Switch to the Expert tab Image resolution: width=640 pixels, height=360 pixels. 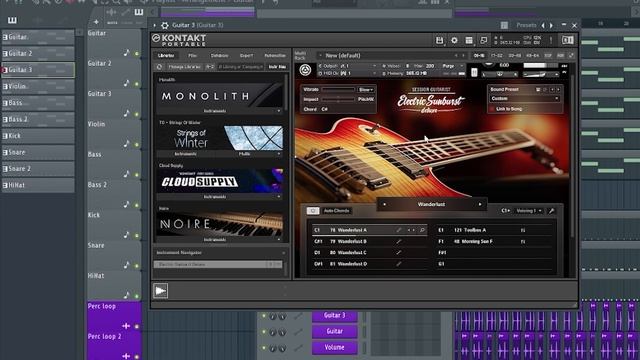point(246,56)
